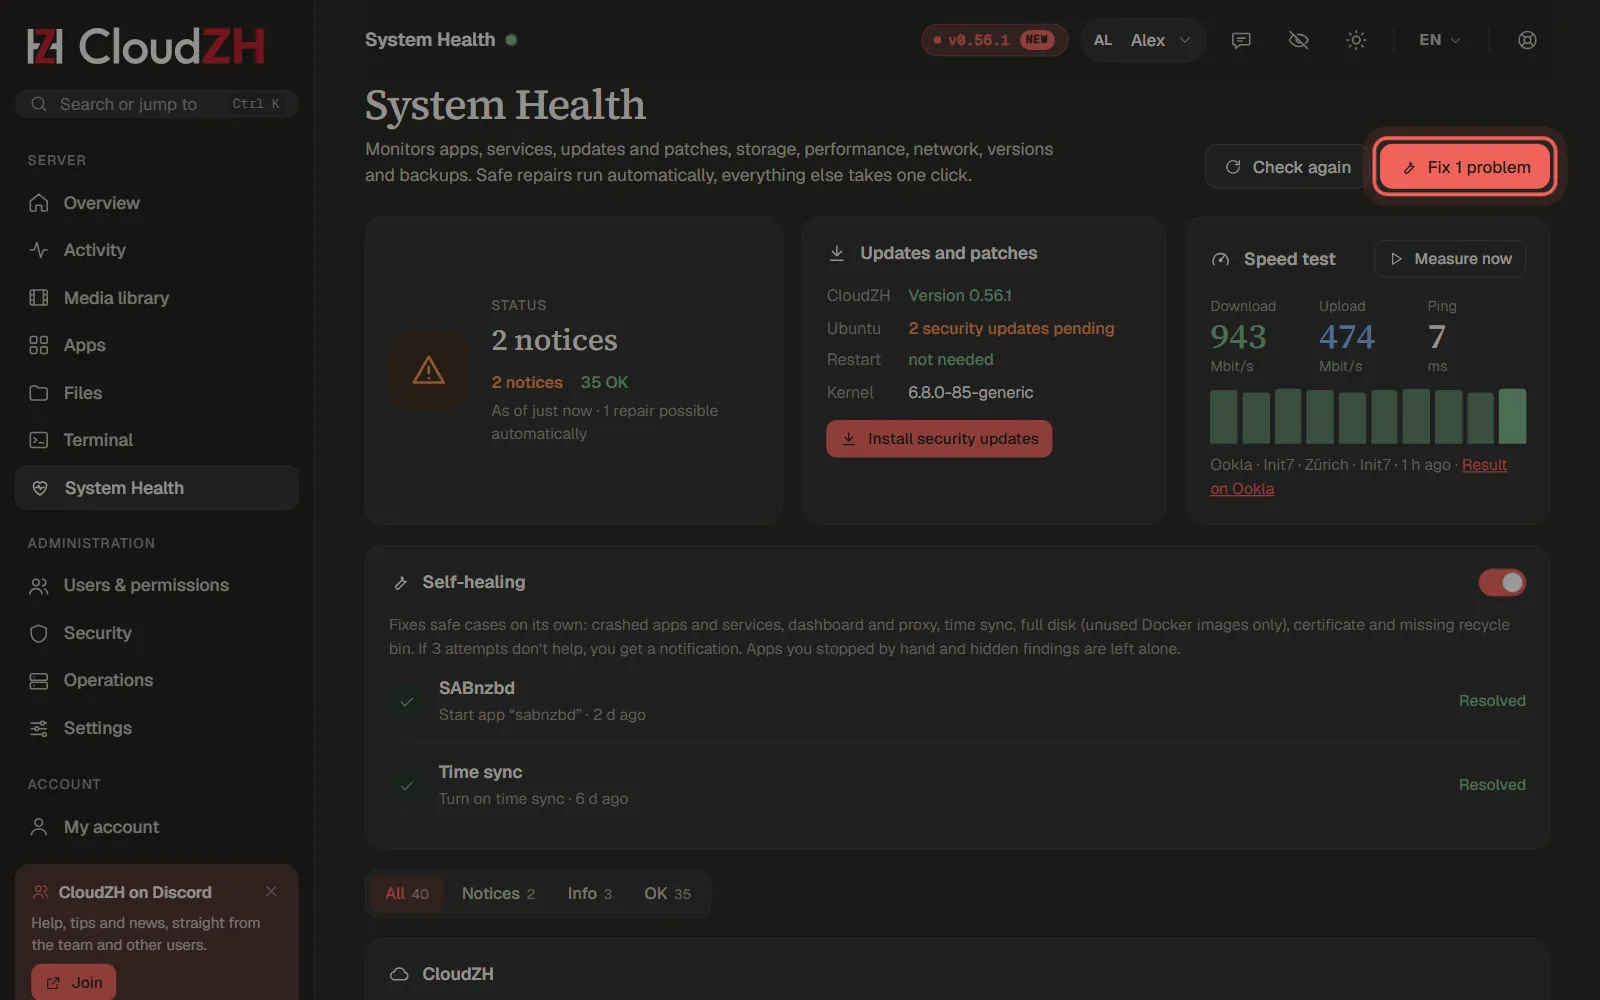Viewport: 1600px width, 1000px height.
Task: Click the Self-healing wand icon
Action: (400, 583)
